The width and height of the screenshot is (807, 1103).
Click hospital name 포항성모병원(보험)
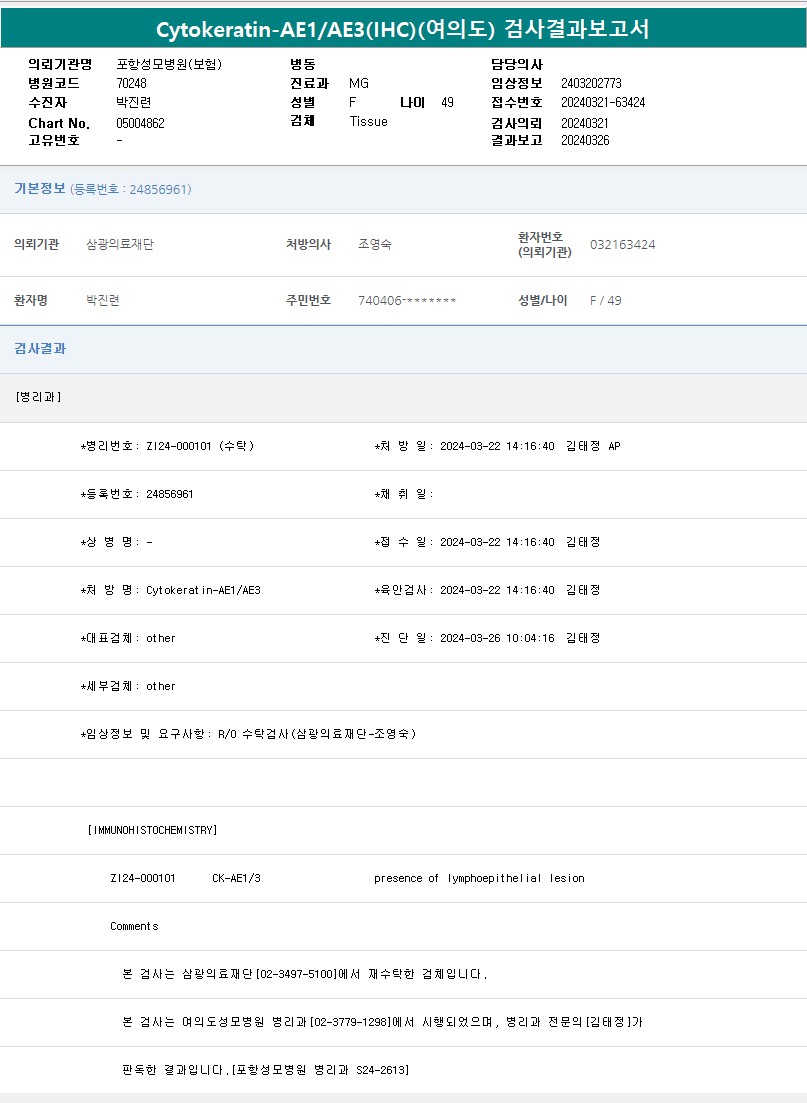point(169,64)
